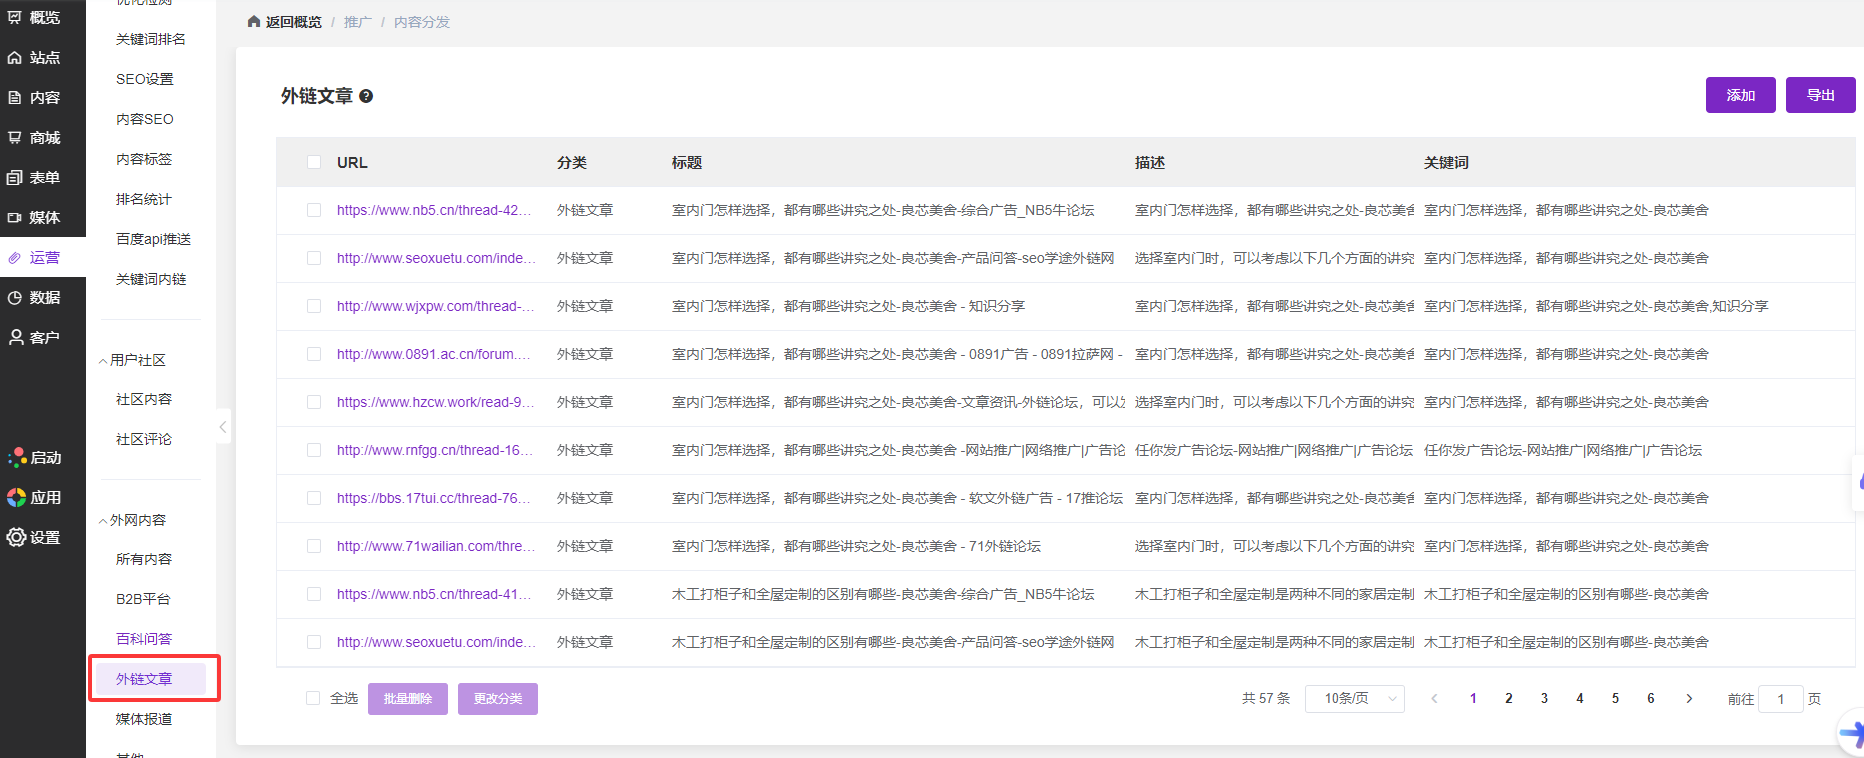
Task: Click the colorful 应用 icon in sidebar
Action: coord(16,498)
